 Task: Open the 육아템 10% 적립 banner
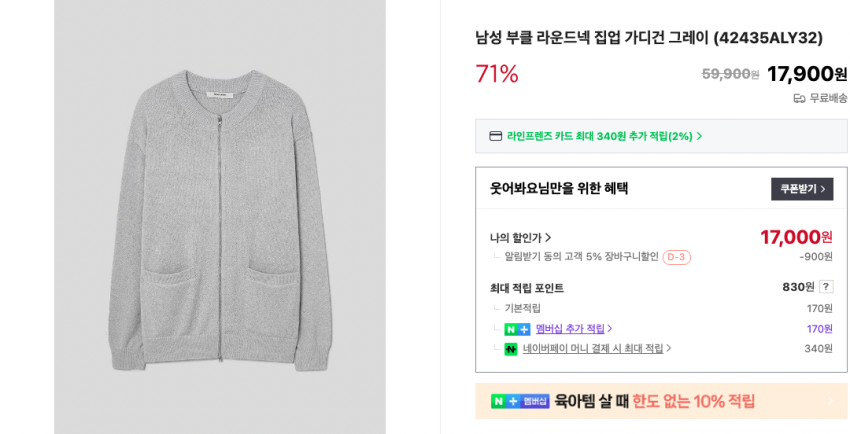click(660, 401)
